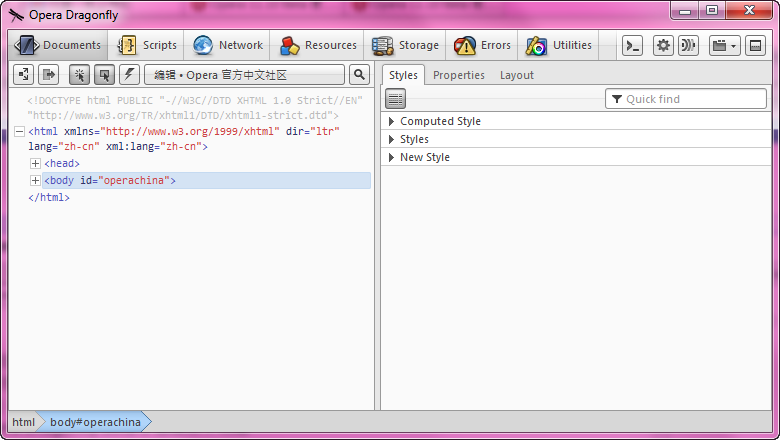Click the expand DOM tree icon
780x440 pixels.
23,75
